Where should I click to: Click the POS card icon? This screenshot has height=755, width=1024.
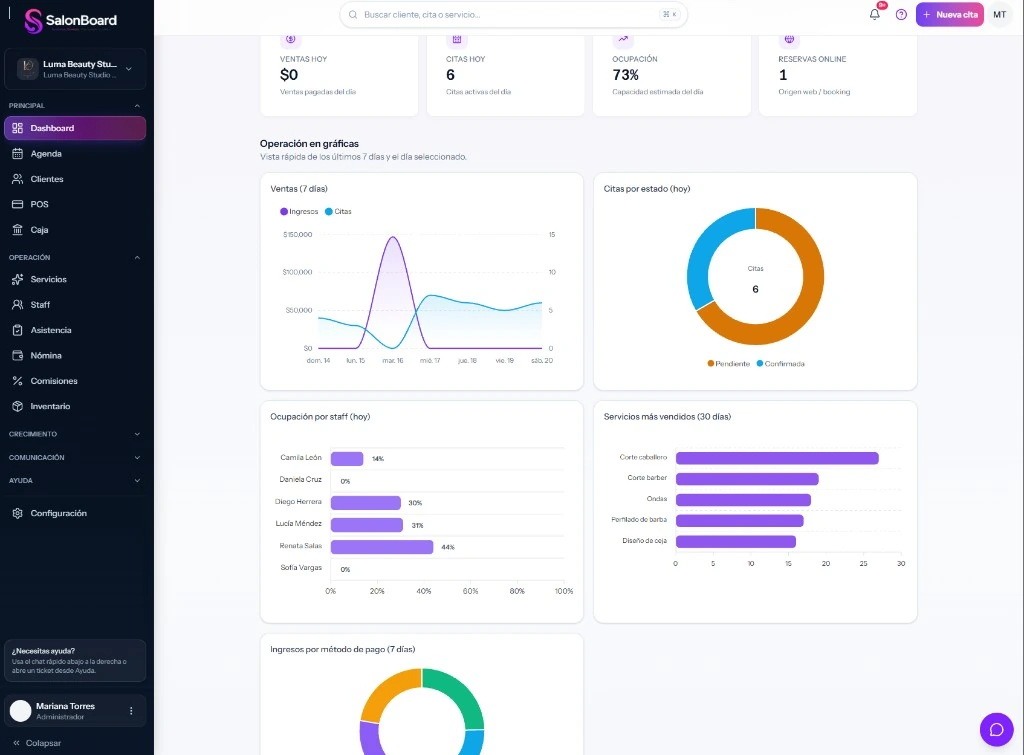[x=18, y=204]
